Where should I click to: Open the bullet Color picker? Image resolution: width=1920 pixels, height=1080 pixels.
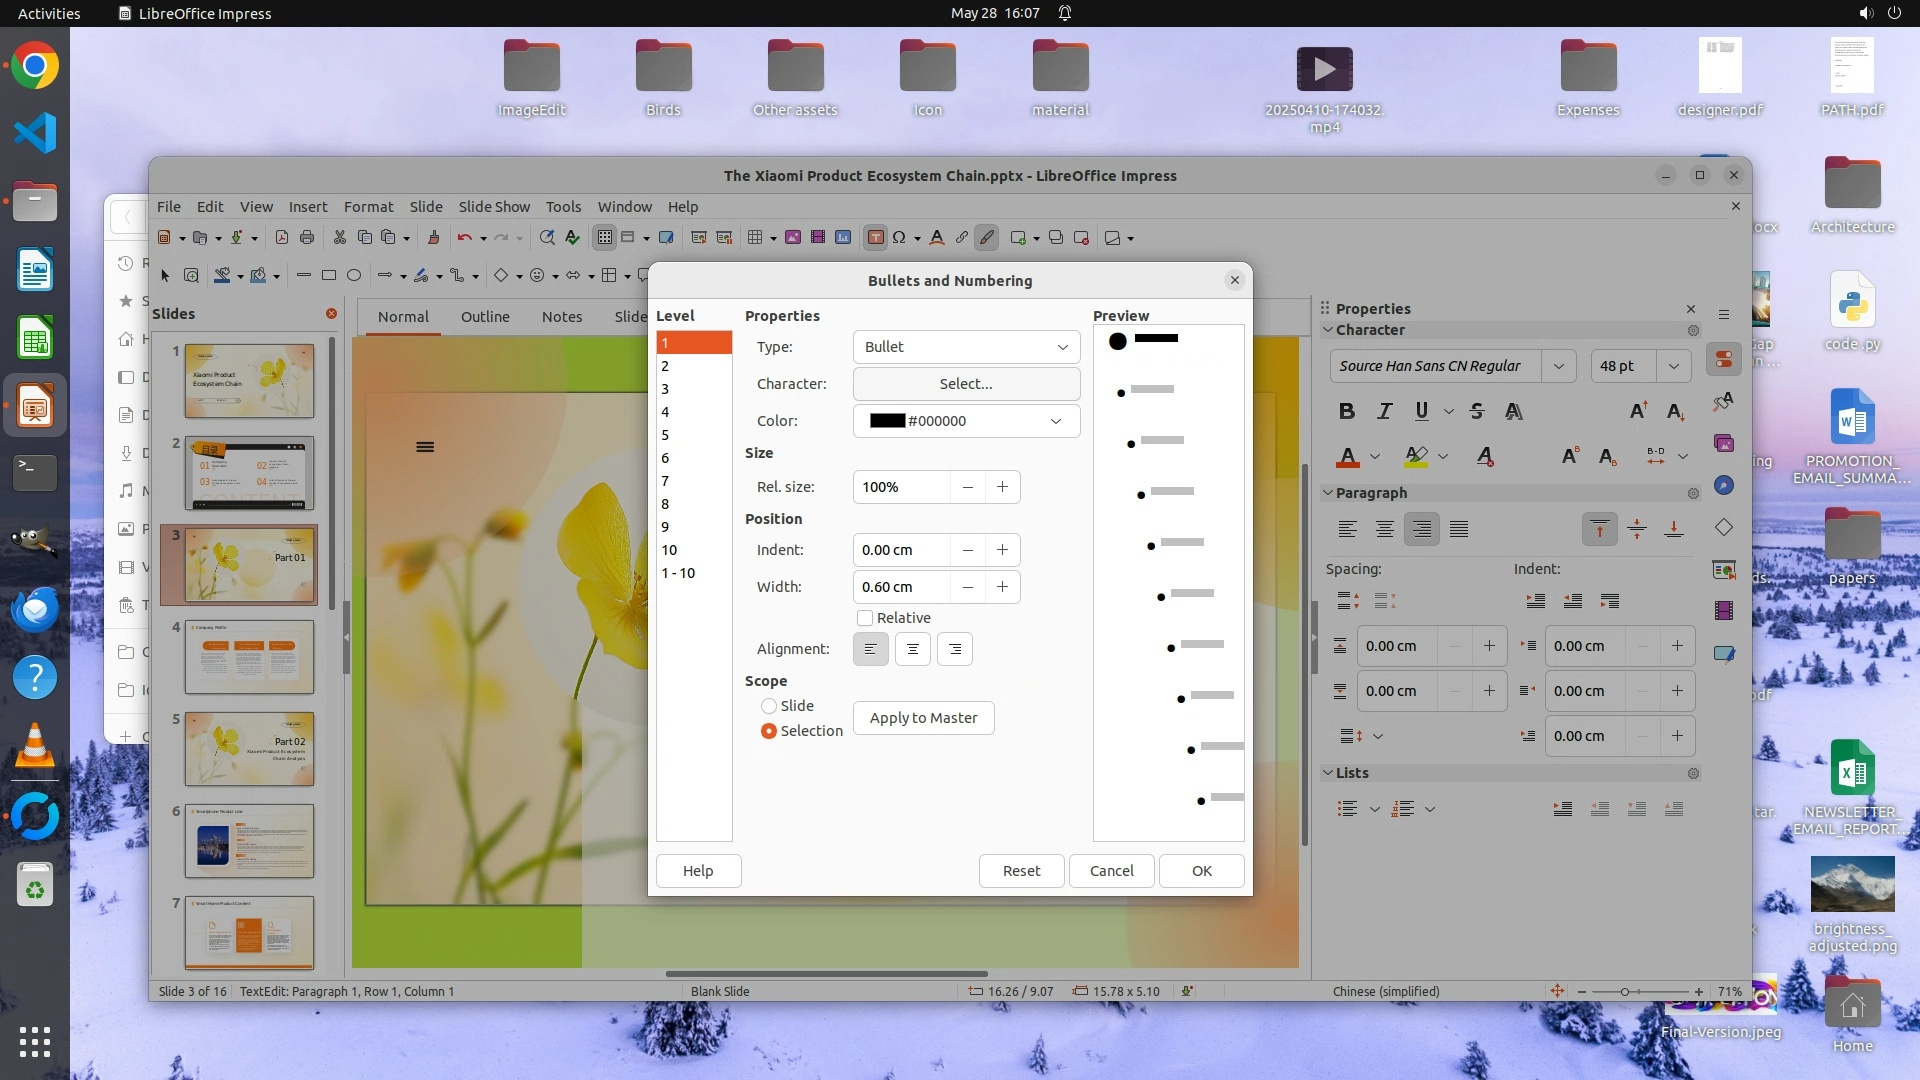pyautogui.click(x=965, y=421)
